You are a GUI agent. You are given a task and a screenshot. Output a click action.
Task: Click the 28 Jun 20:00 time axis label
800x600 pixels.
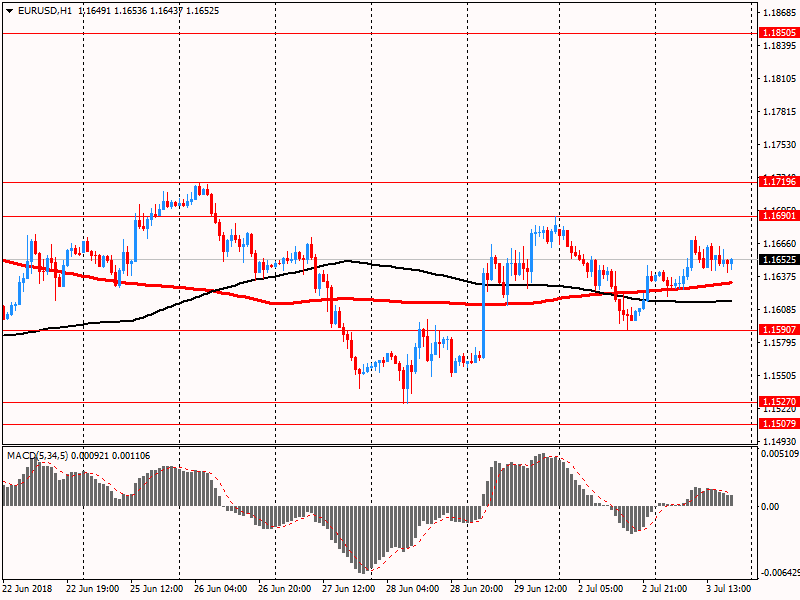[x=477, y=589]
